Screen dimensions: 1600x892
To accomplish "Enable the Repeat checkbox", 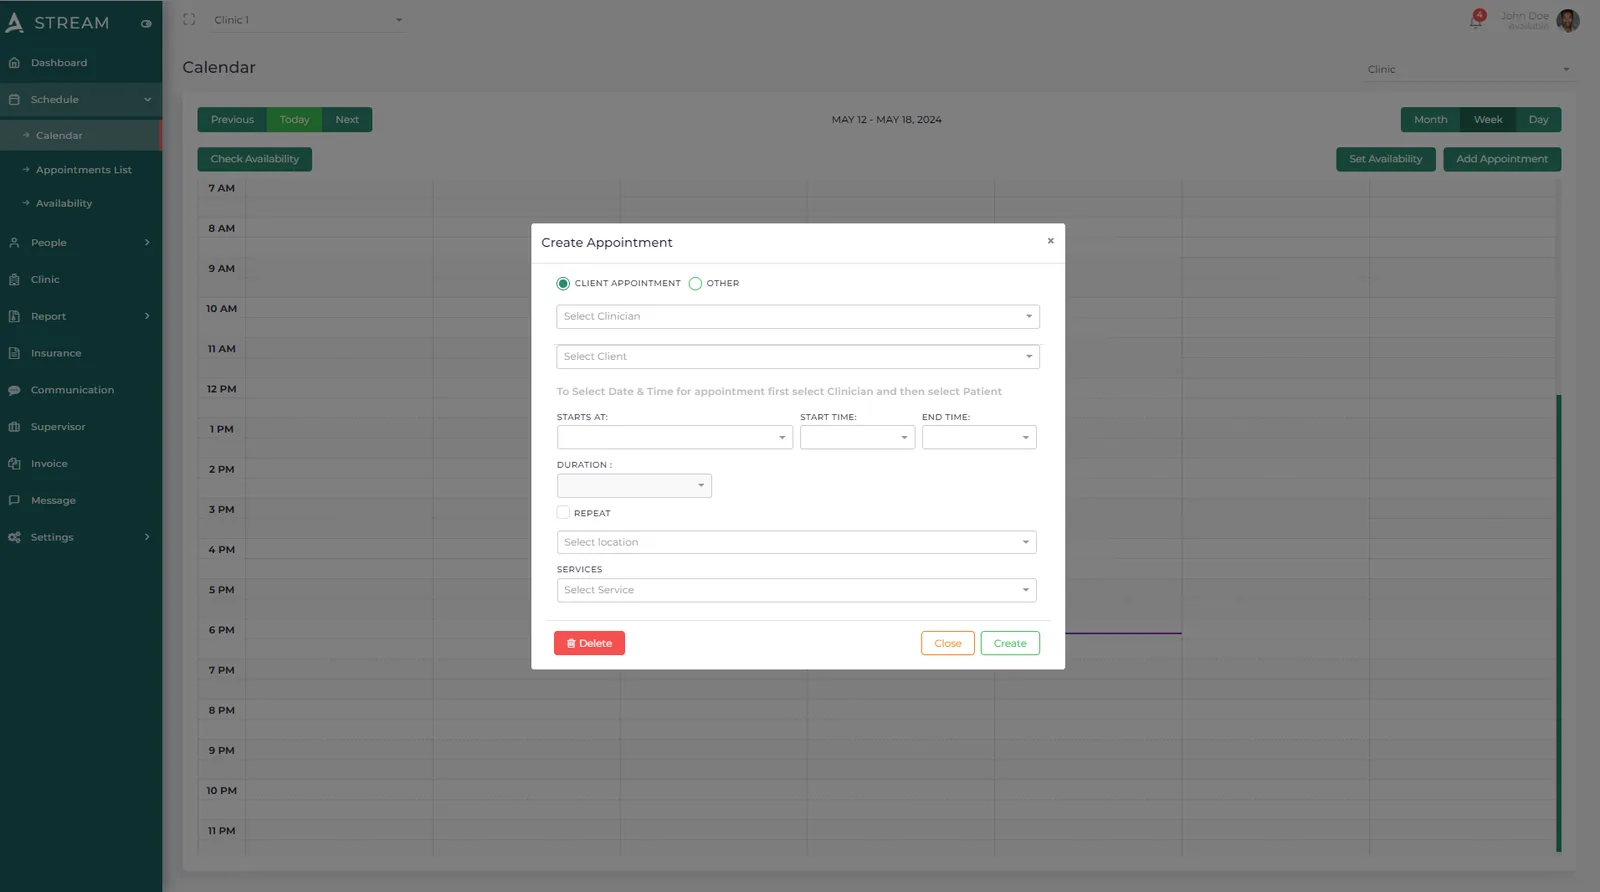I will (x=563, y=513).
